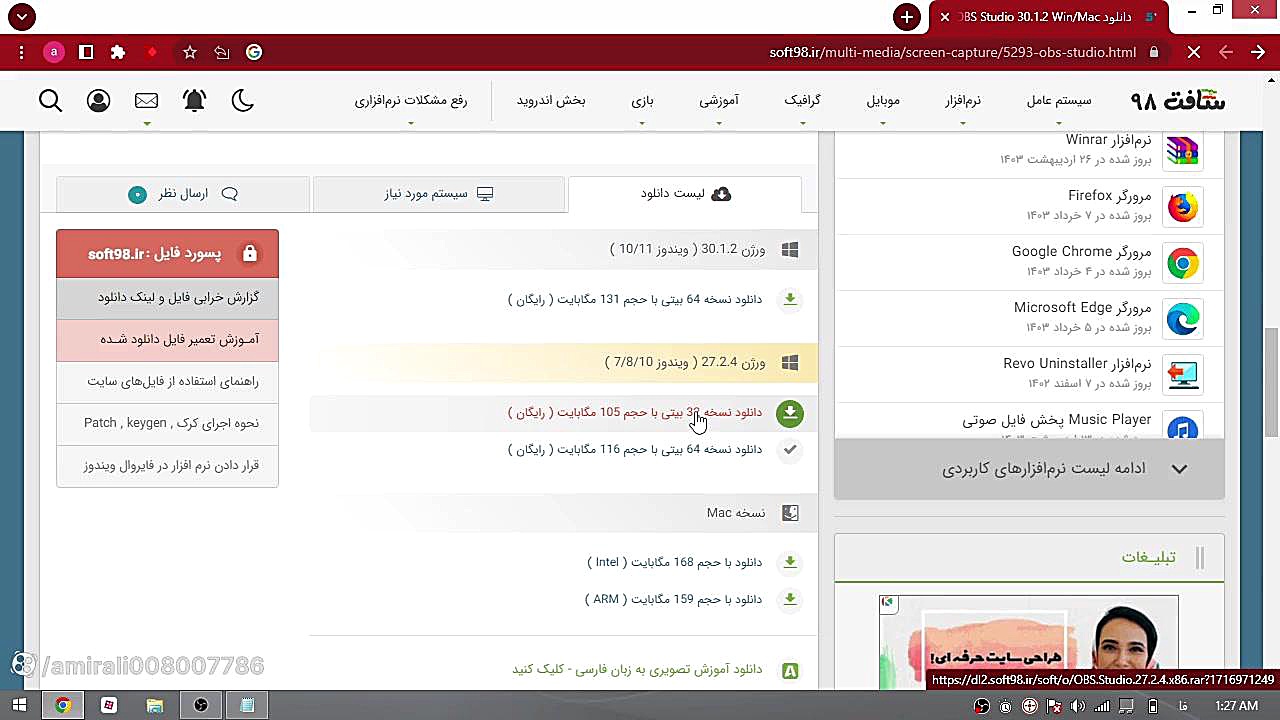The image size is (1280, 720).
Task: Click نحوه اجرای کرک Patch, keygen
Action: click(168, 424)
